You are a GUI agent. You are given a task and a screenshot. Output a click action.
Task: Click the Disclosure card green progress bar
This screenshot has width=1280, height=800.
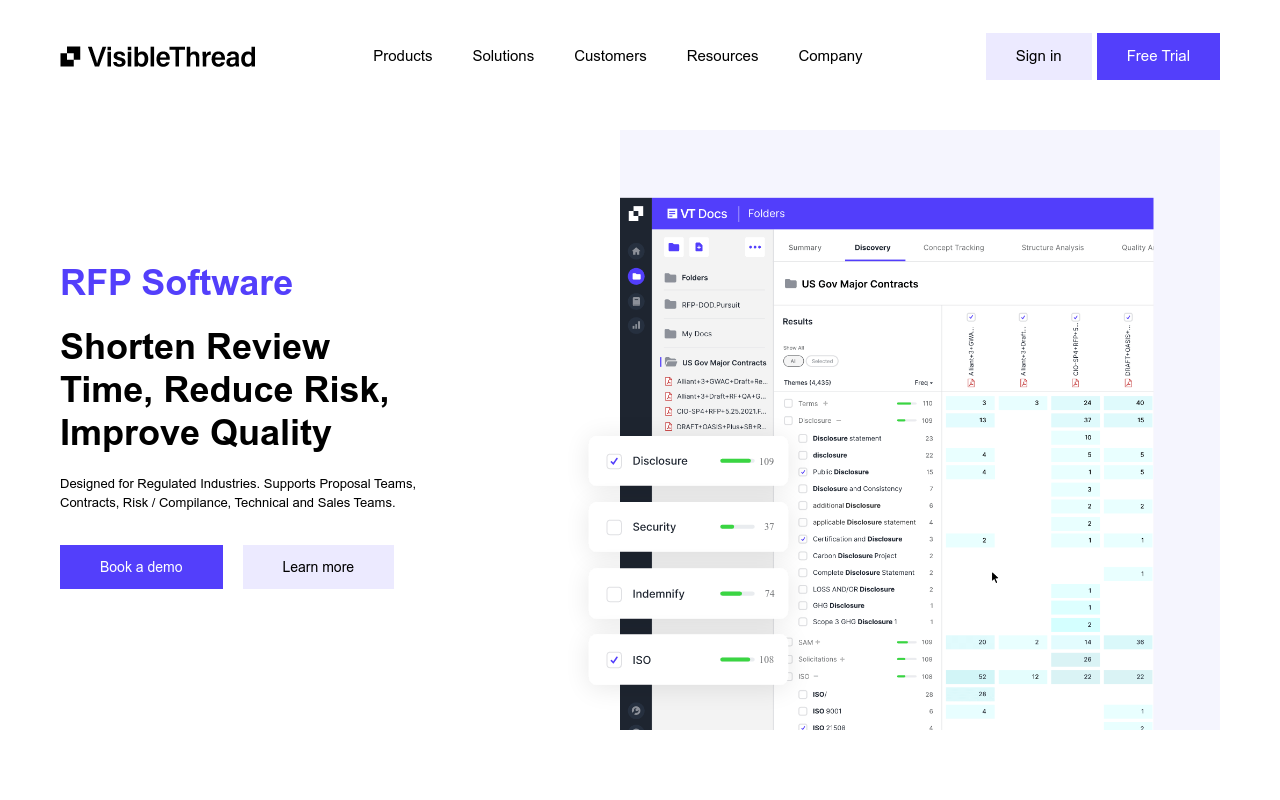[736, 461]
